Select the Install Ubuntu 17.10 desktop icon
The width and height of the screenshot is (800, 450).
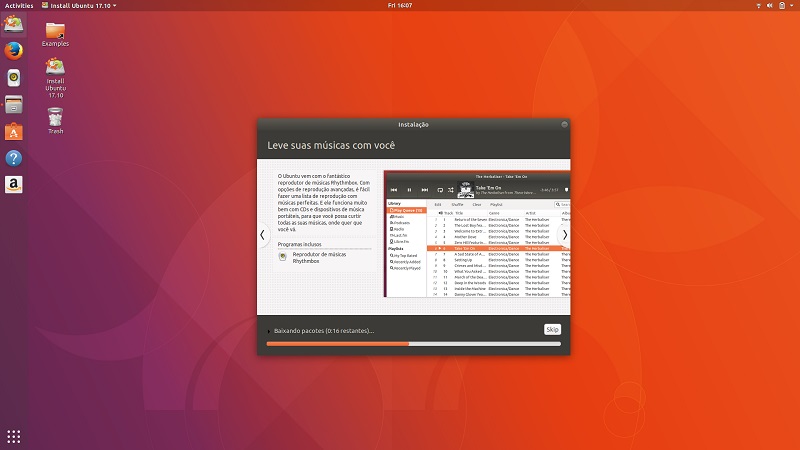[55, 78]
